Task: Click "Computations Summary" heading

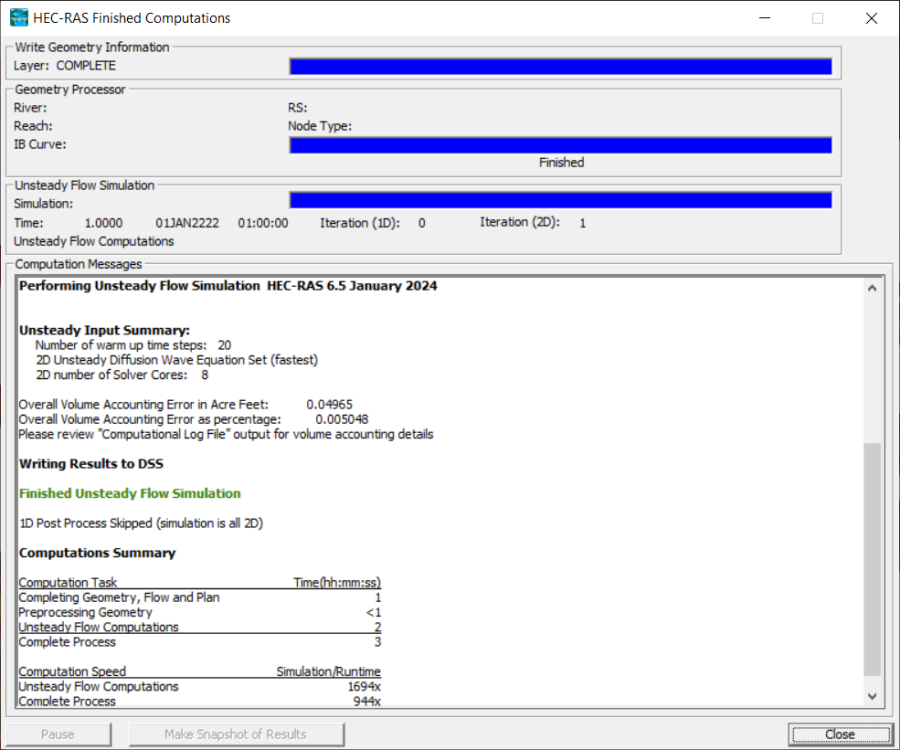Action: click(x=97, y=553)
